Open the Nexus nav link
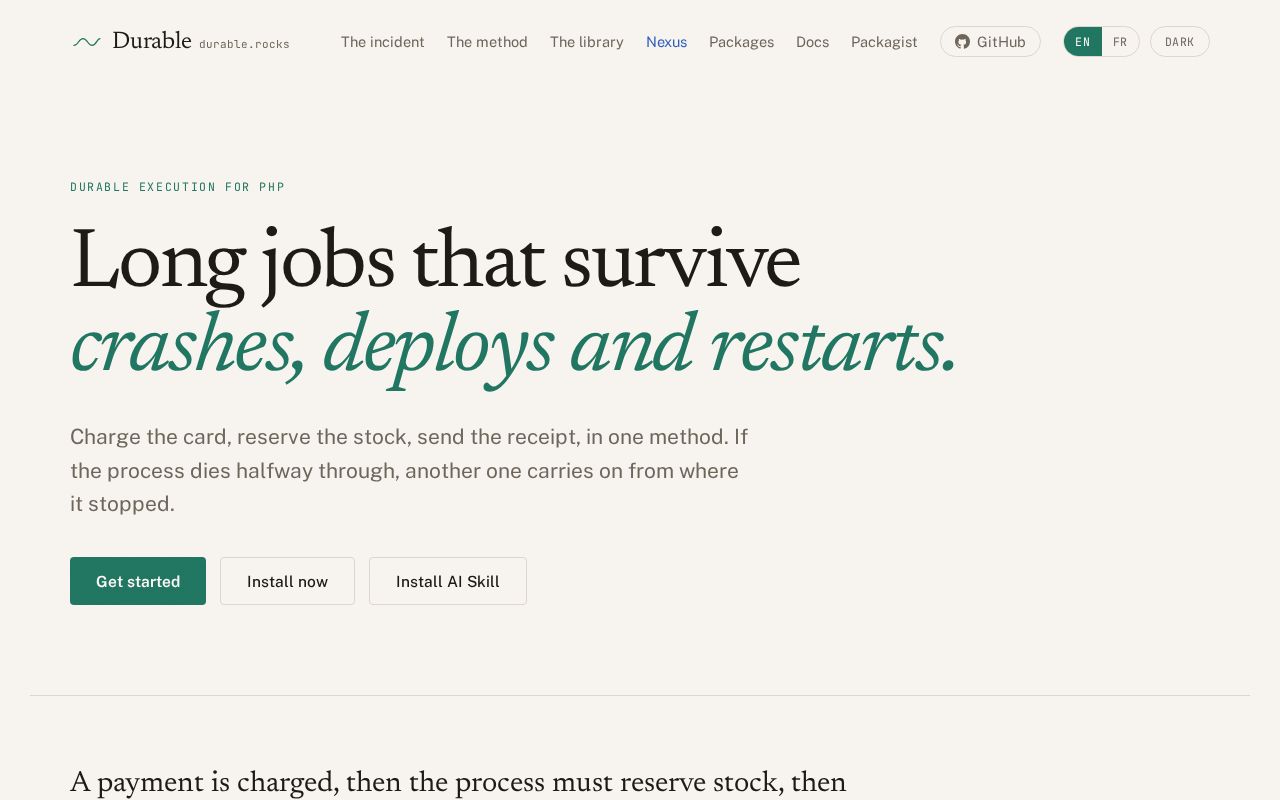 point(666,42)
